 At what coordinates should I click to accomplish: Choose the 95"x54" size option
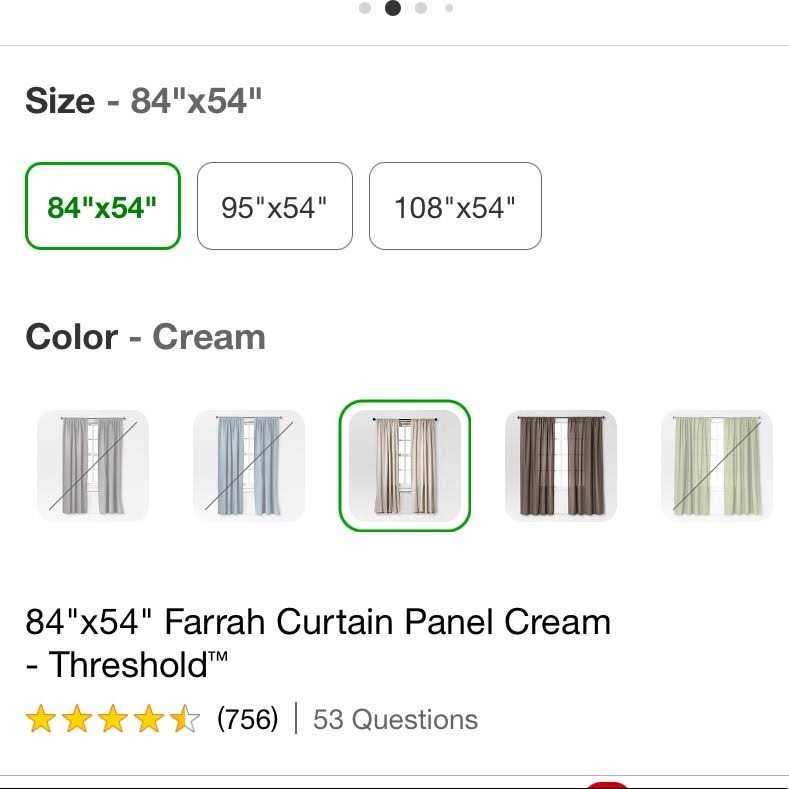(x=275, y=206)
